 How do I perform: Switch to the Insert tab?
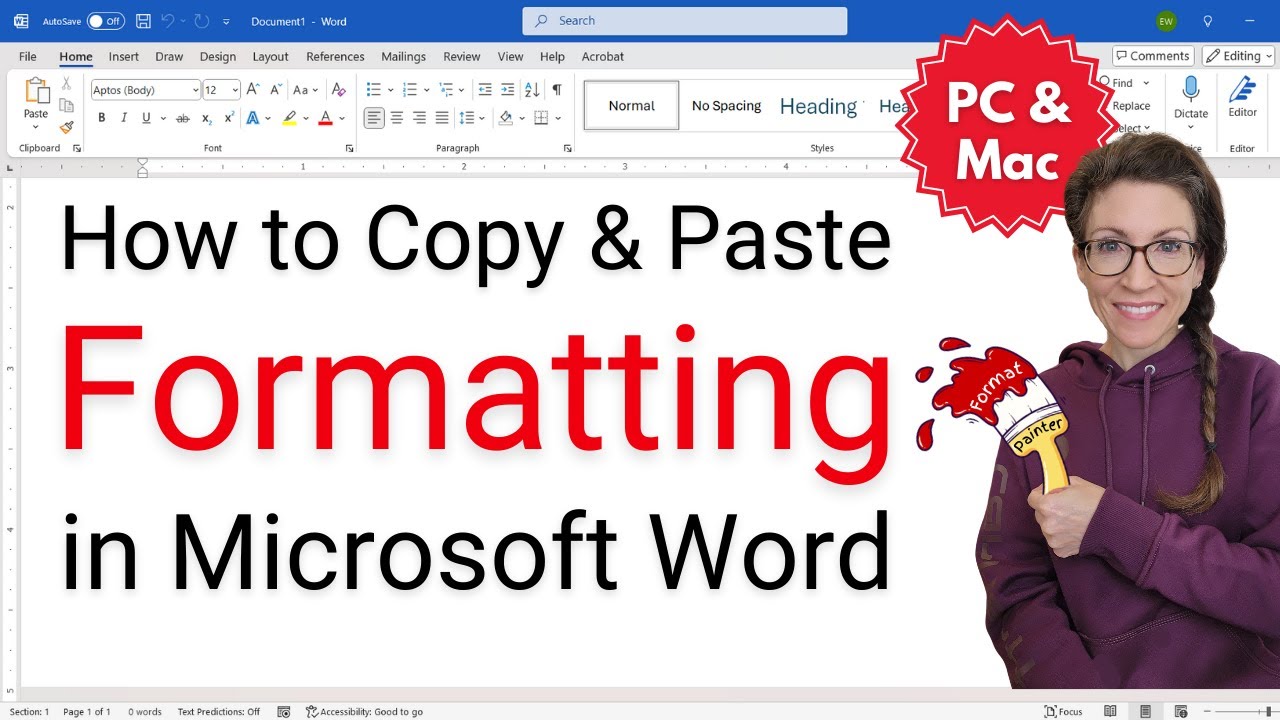124,57
